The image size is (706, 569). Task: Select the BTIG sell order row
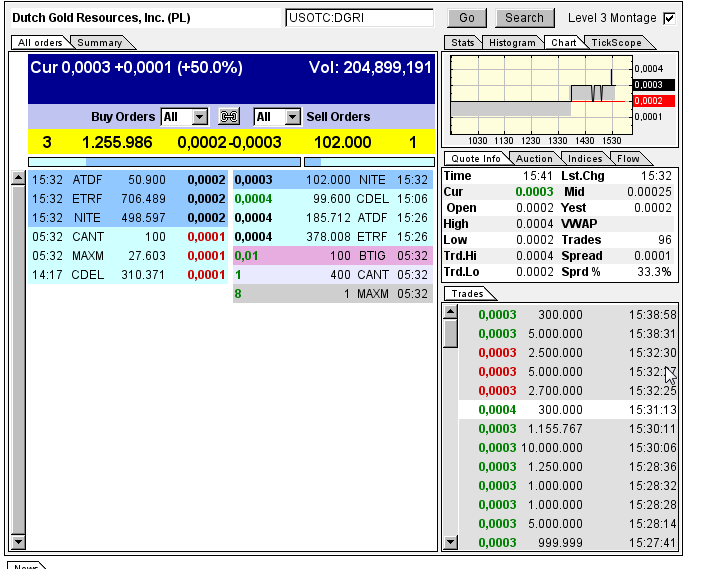332,256
